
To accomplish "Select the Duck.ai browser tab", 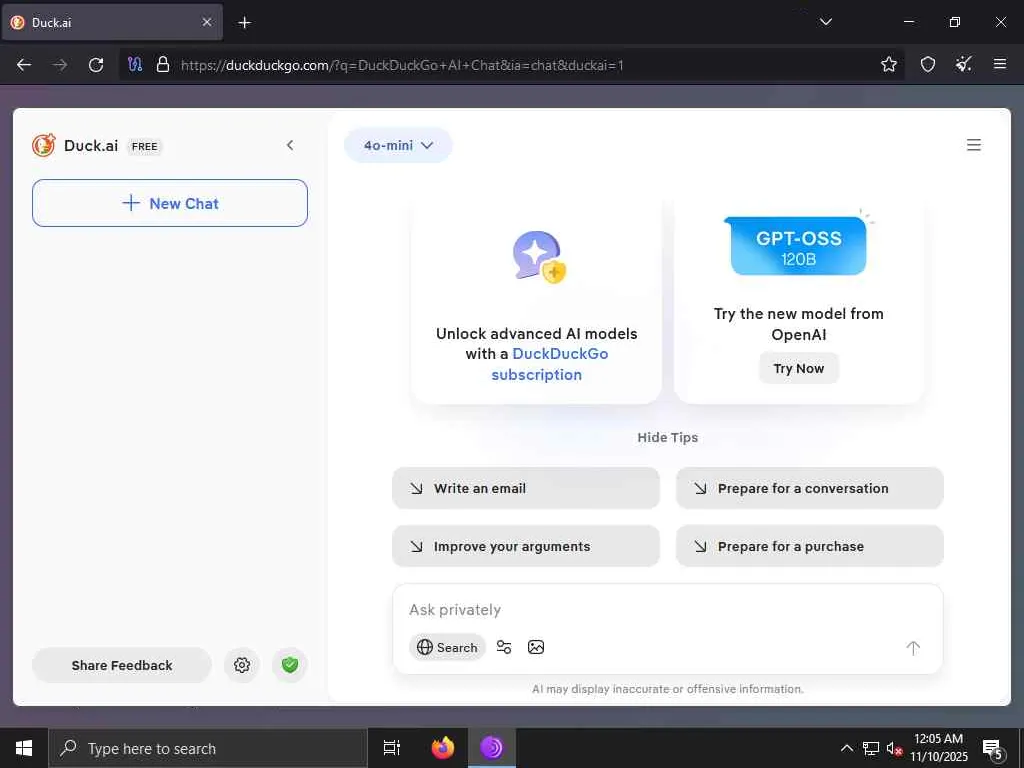I will point(111,22).
